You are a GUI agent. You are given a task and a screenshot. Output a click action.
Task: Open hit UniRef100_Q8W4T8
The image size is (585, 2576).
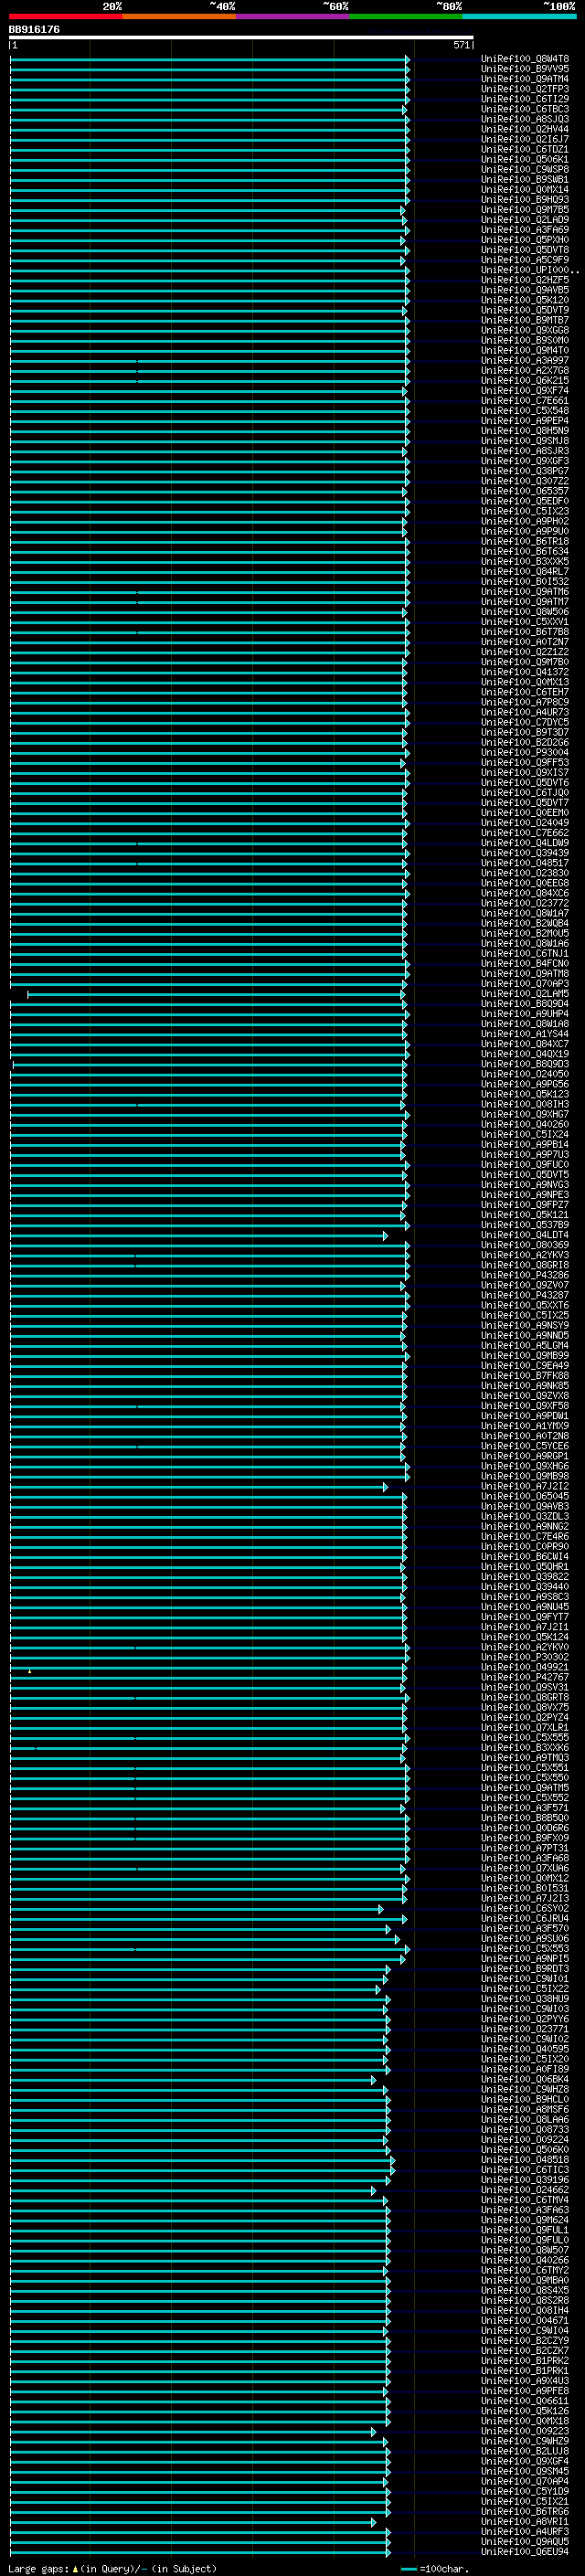coord(525,59)
